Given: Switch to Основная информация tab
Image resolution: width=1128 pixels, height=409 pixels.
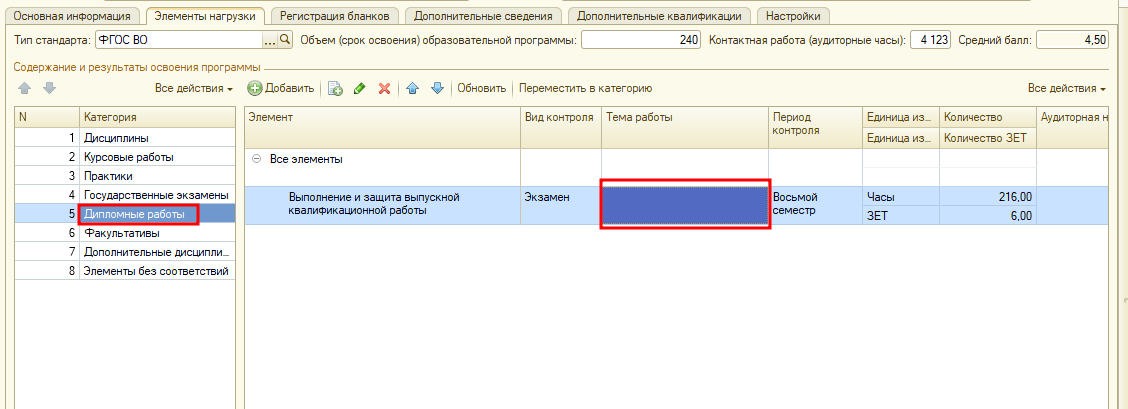Looking at the screenshot, I should (x=72, y=16).
